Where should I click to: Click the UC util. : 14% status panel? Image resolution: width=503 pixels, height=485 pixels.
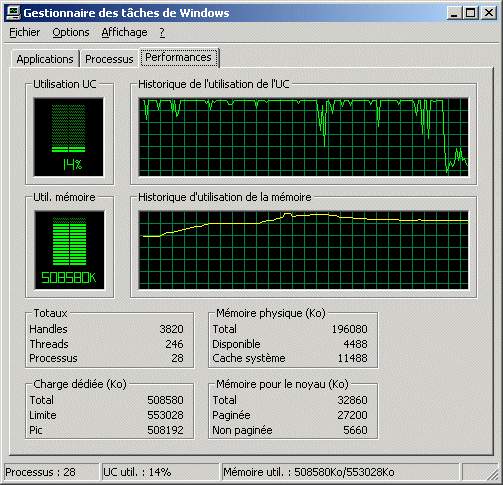(x=160, y=472)
